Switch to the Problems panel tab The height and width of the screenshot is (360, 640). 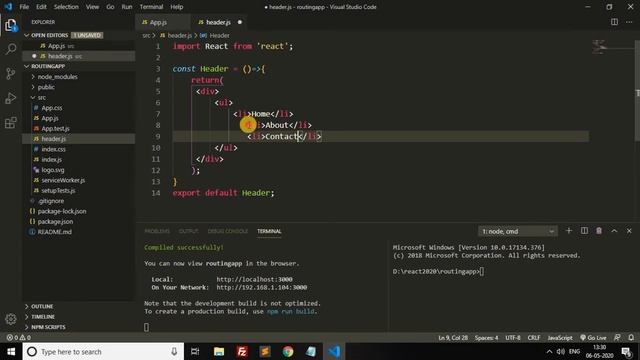click(x=157, y=231)
